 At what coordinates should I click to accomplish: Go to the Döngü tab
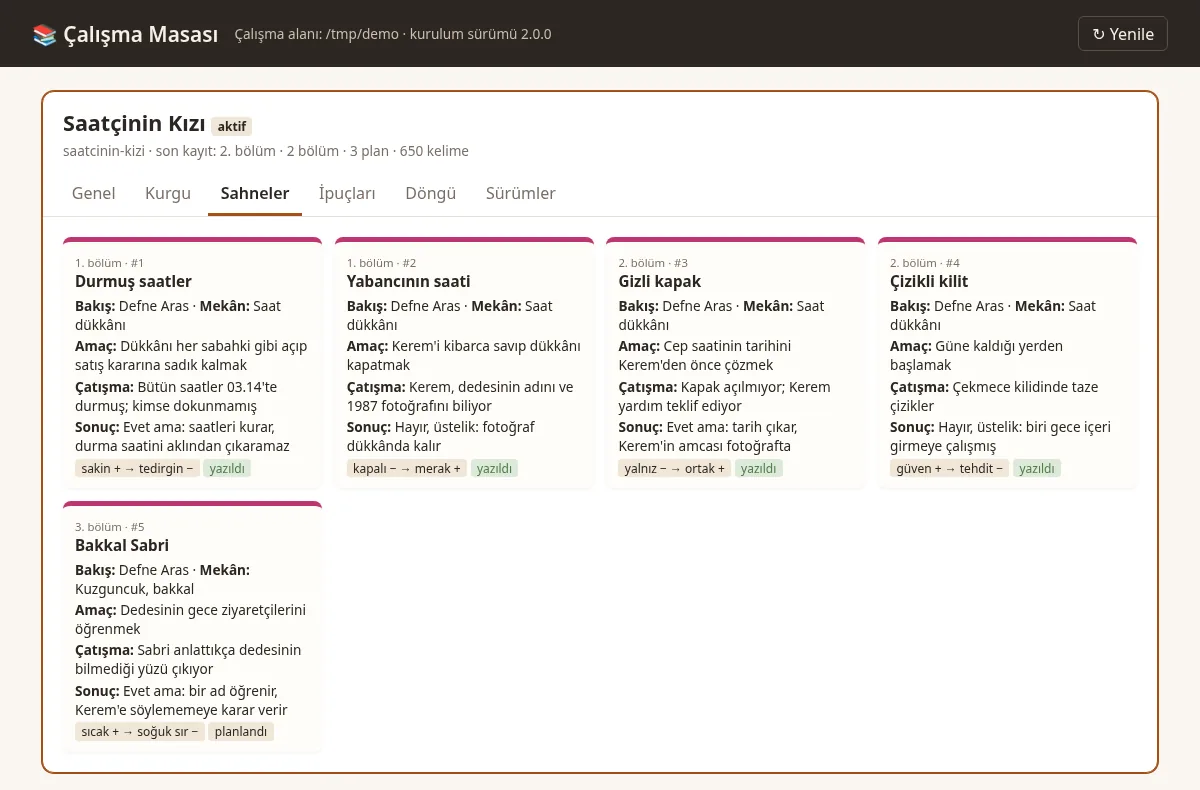coord(431,193)
